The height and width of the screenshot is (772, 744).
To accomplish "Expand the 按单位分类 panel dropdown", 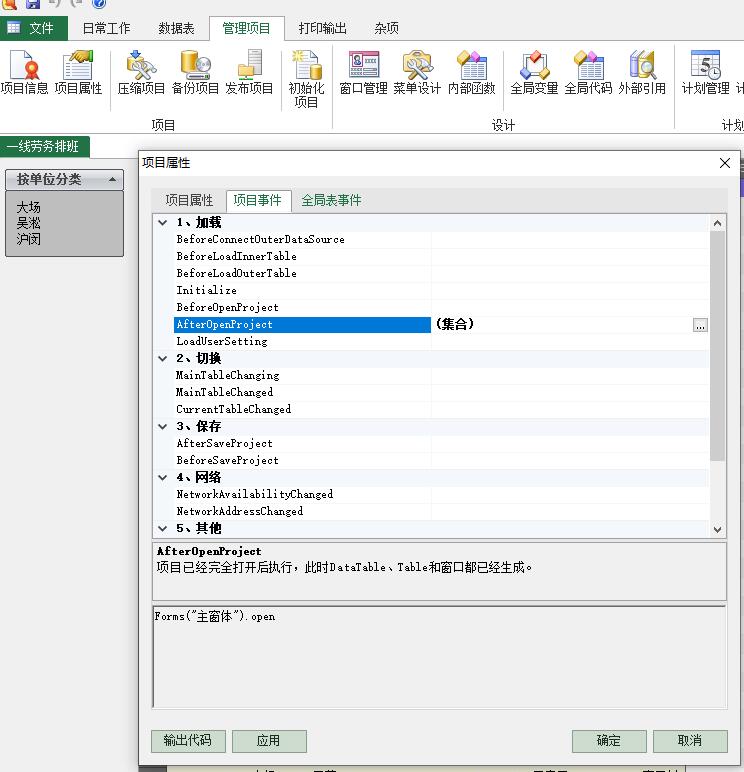I will click(x=113, y=180).
